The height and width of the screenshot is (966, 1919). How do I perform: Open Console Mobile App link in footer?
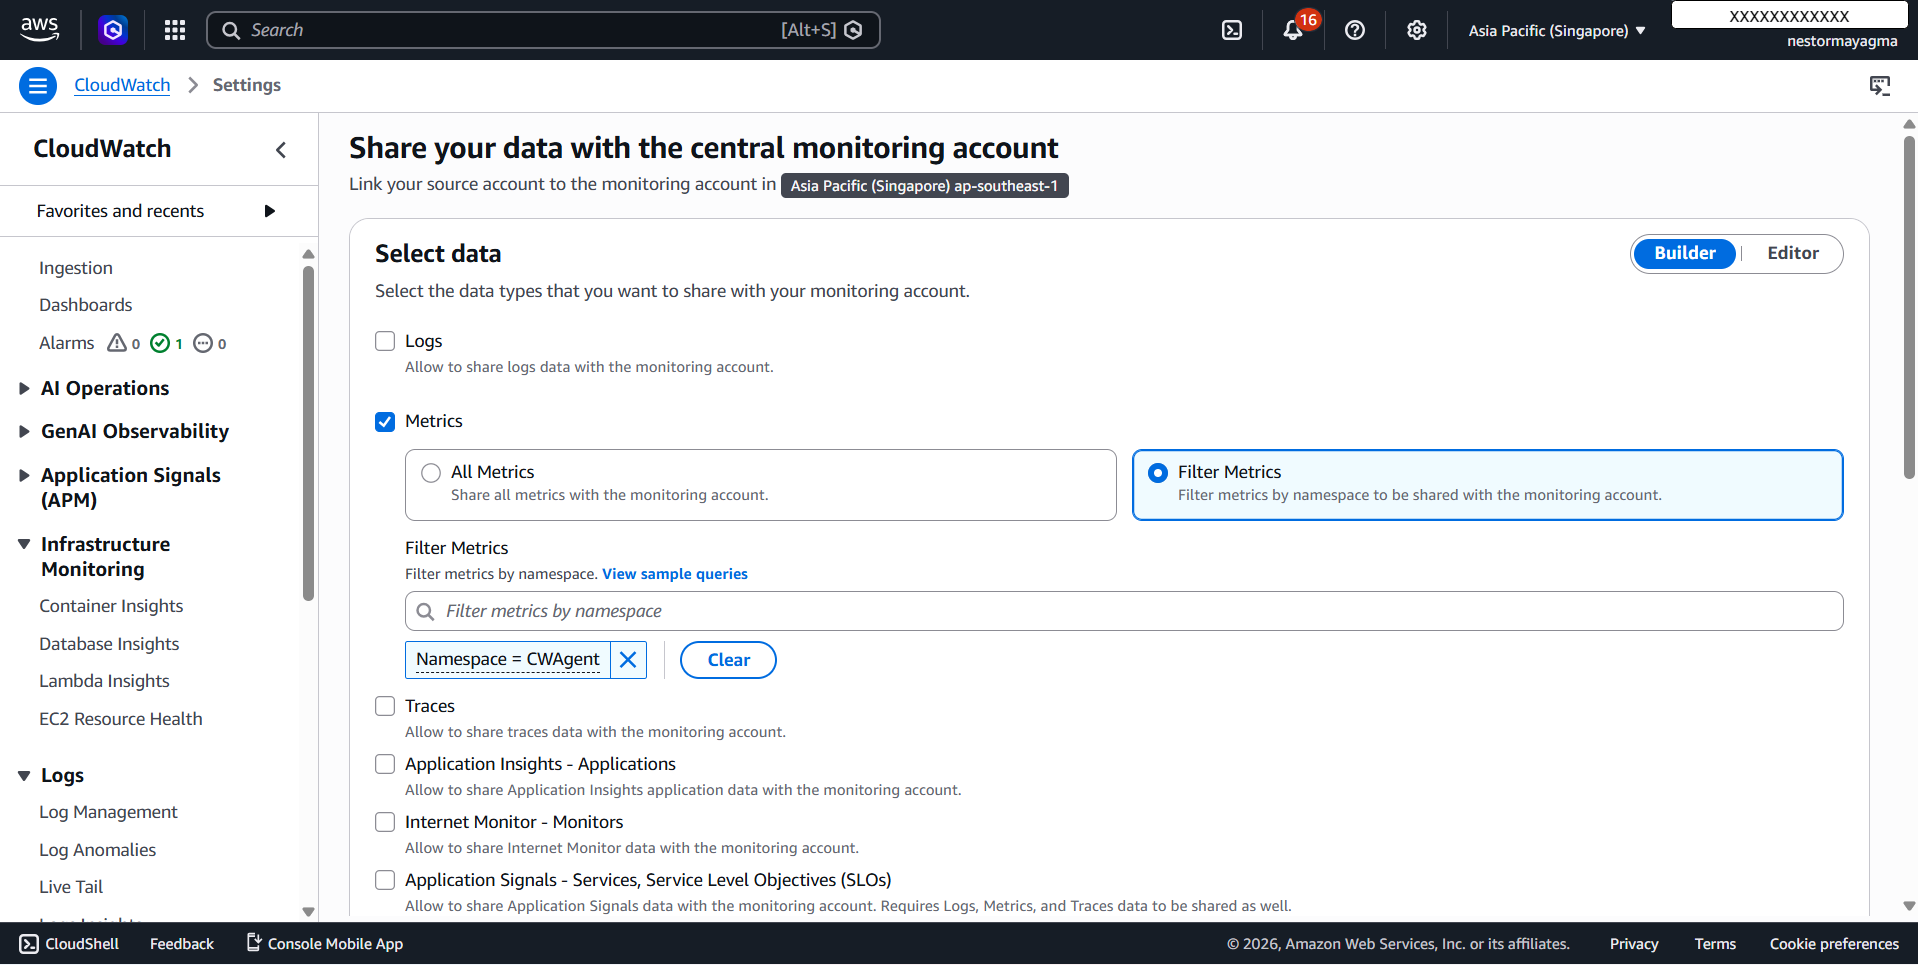(325, 944)
